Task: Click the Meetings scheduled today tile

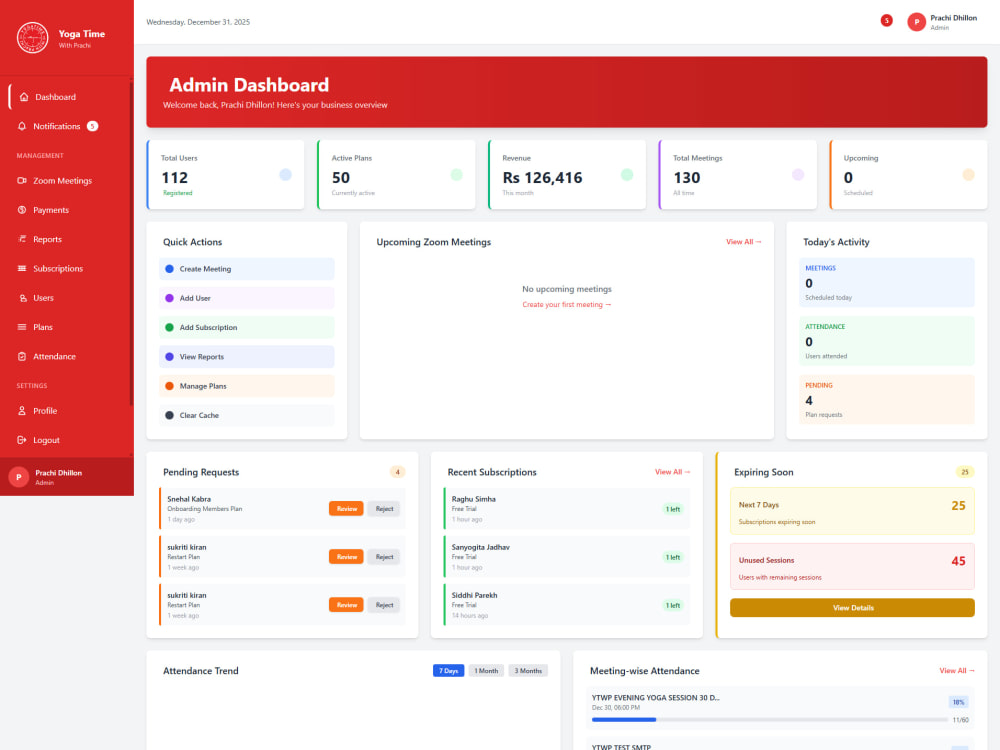Action: [886, 283]
